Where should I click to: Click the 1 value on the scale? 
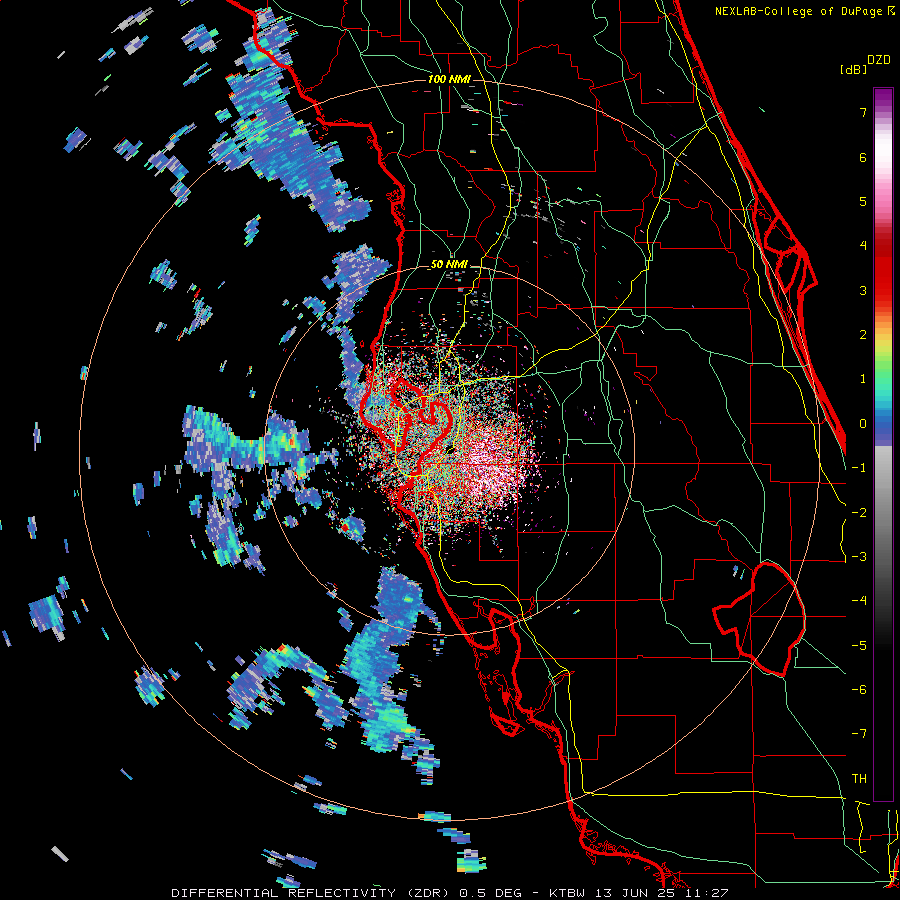pos(863,379)
